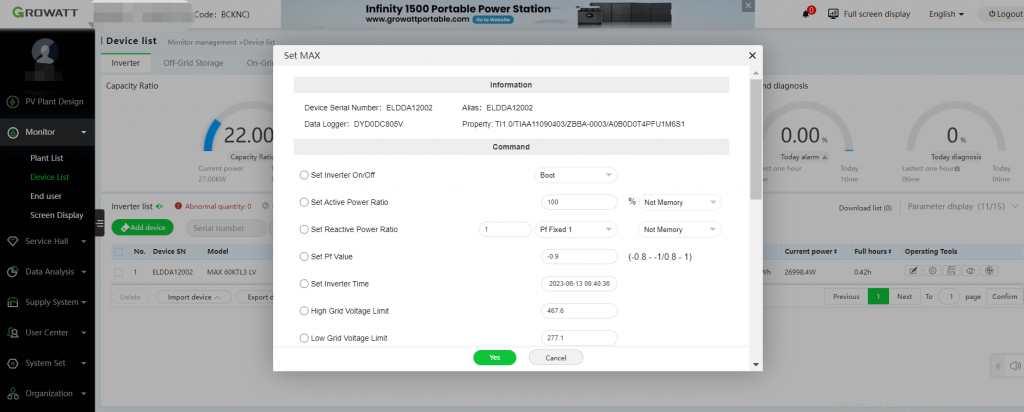This screenshot has height=412, width=1024.
Task: Click the edit pencil tool for ELDDA12002
Action: 913,271
